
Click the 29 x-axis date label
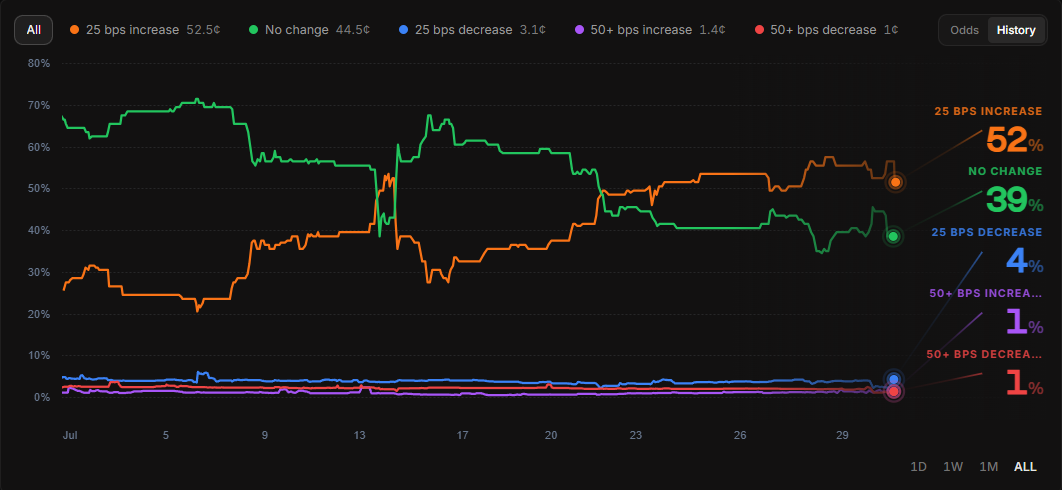pyautogui.click(x=842, y=435)
